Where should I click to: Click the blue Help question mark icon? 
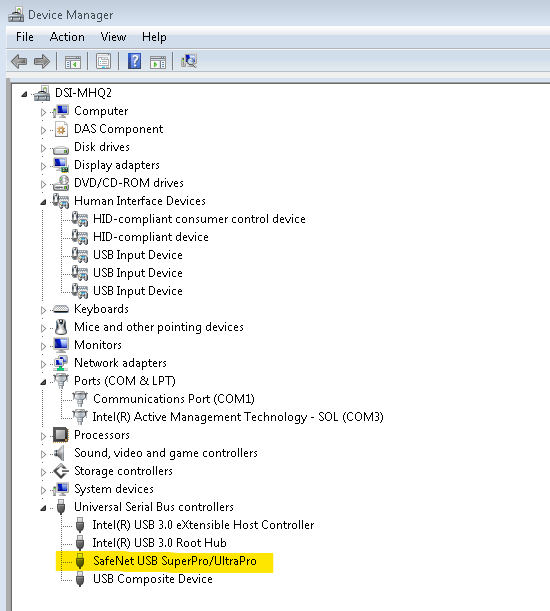134,62
